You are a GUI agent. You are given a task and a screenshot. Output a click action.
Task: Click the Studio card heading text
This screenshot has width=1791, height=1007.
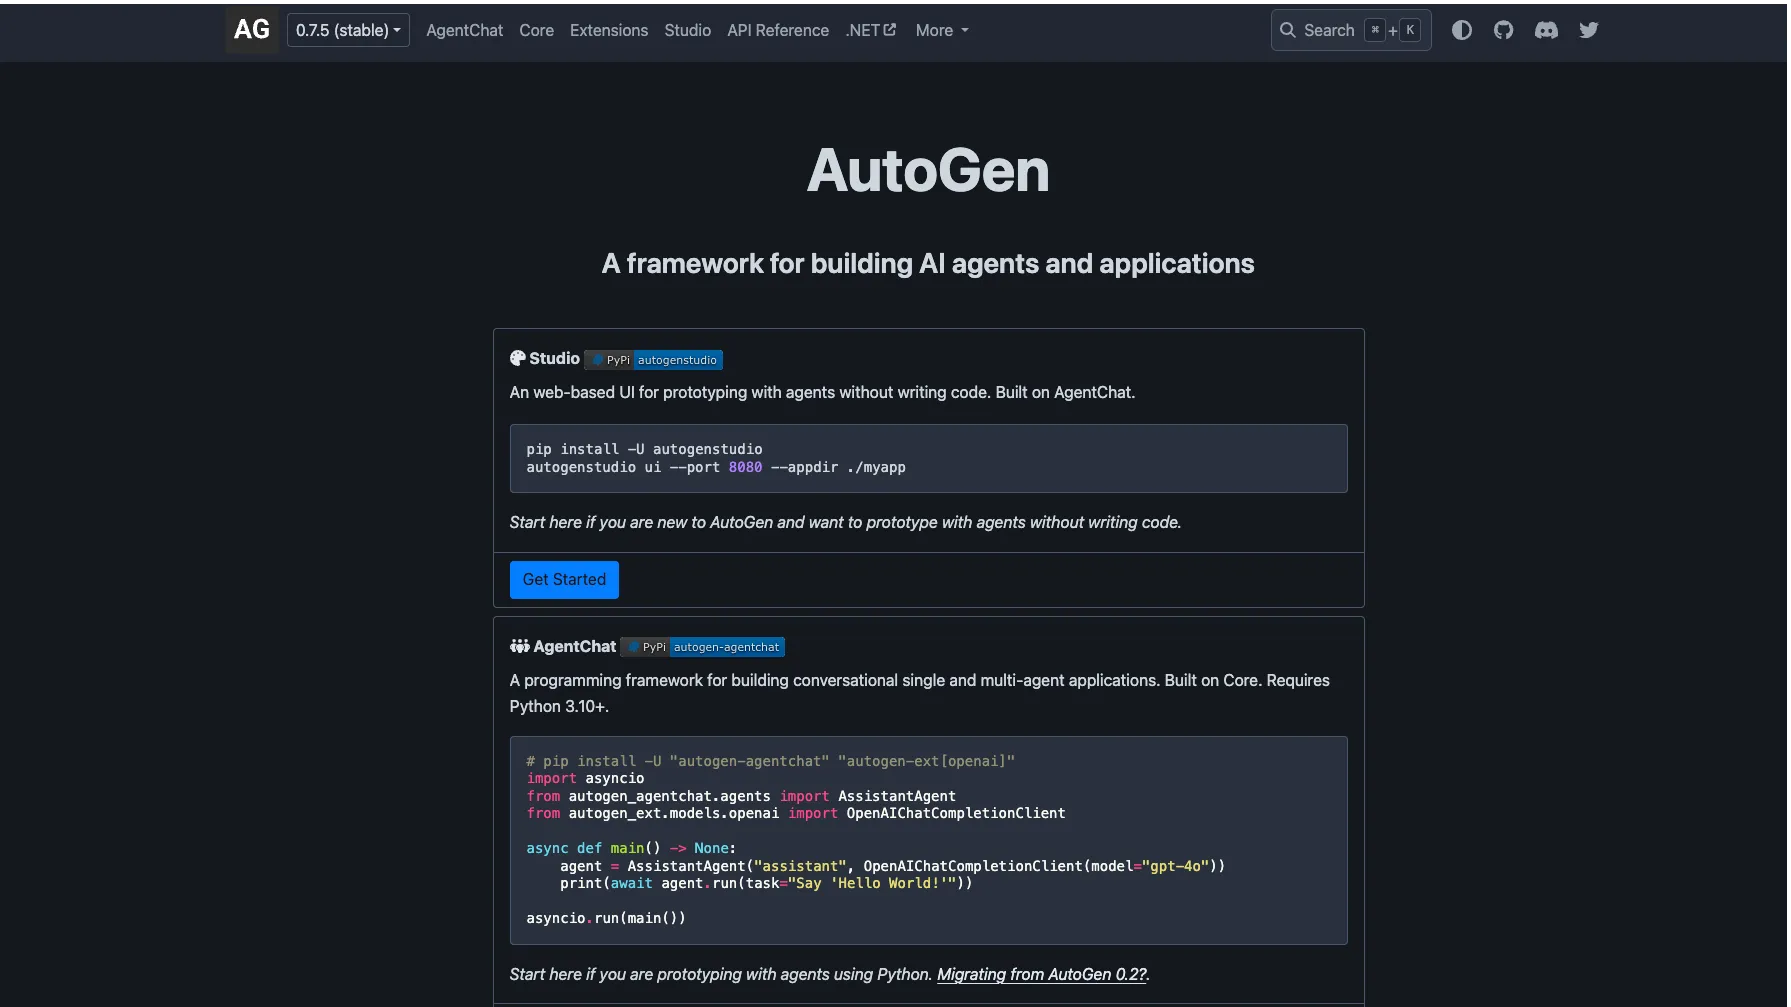(x=554, y=358)
